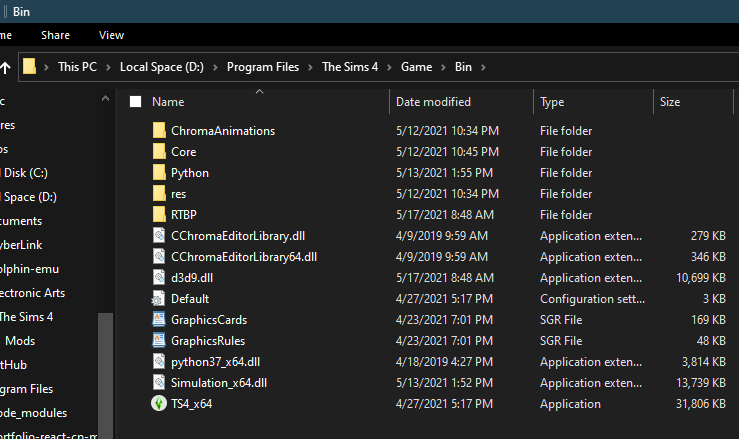Click the GraphicsCards SGR file icon
Screen dimensions: 739x439
point(159,320)
